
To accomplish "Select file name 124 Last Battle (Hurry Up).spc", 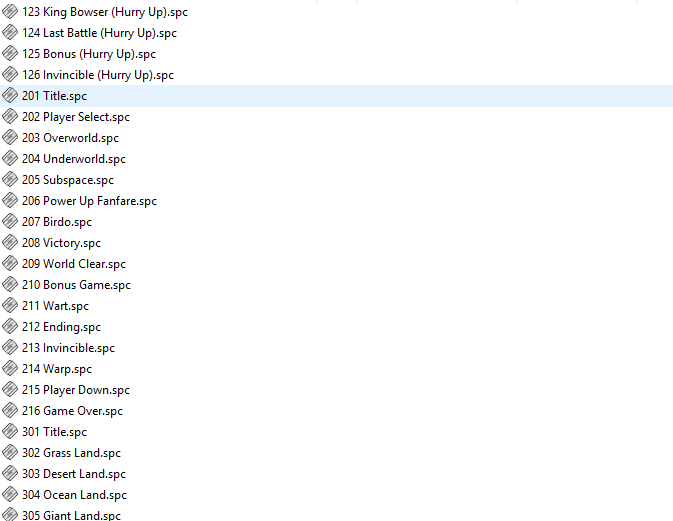I will [99, 33].
